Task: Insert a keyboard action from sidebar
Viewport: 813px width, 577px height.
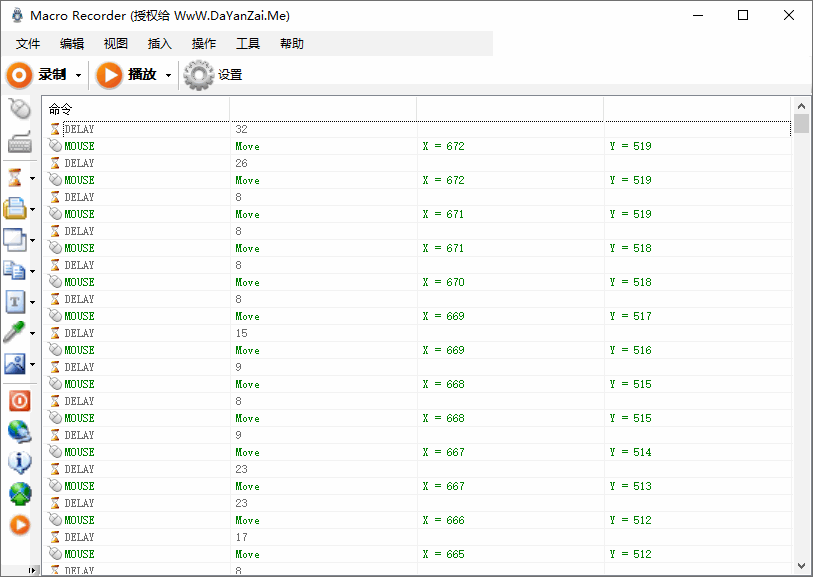Action: [20, 142]
